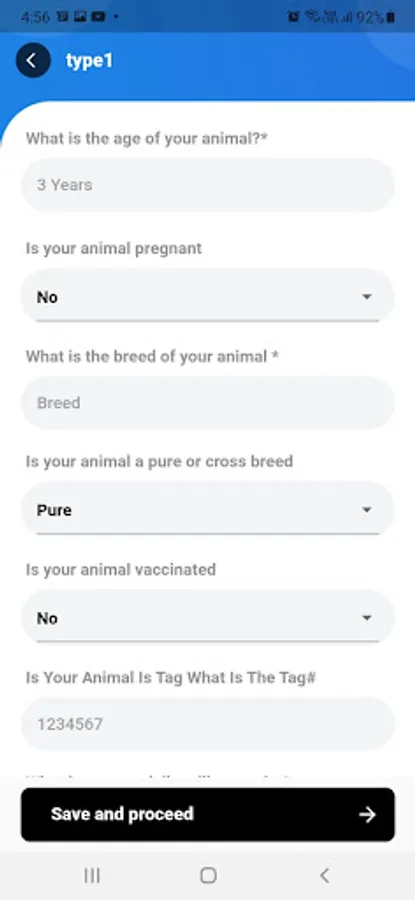Tap the YouTube notification icon in status bar
This screenshot has height=900, width=415.
98,17
